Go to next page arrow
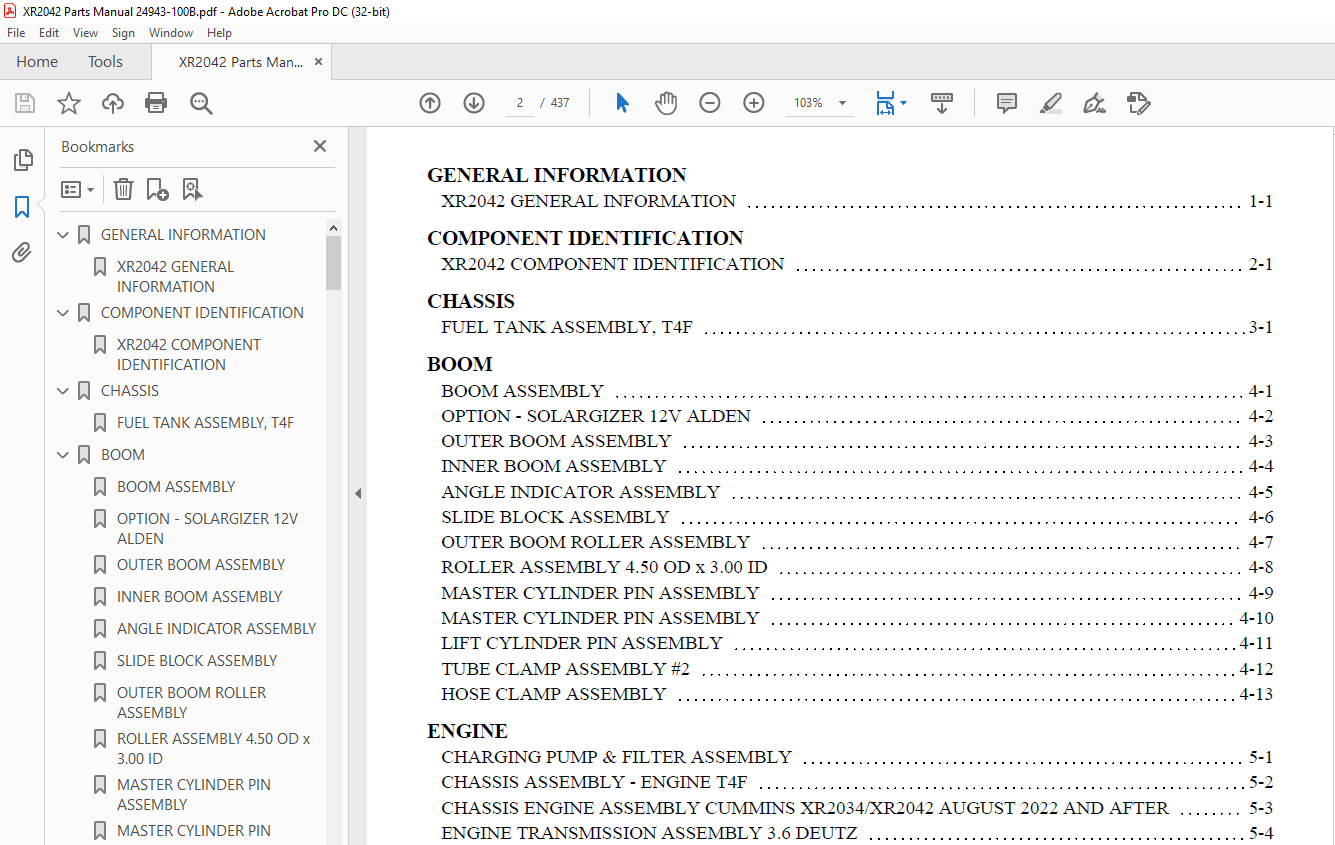Viewport: 1335px width, 845px height. pyautogui.click(x=474, y=103)
